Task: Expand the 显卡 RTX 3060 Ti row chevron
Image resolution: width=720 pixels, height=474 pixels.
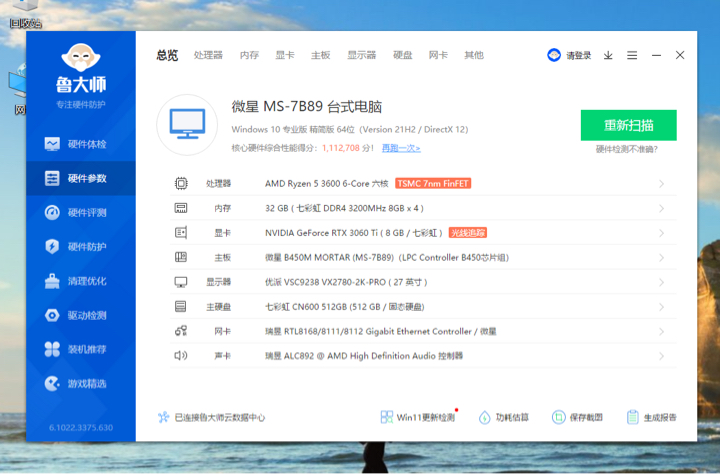Action: 661,233
